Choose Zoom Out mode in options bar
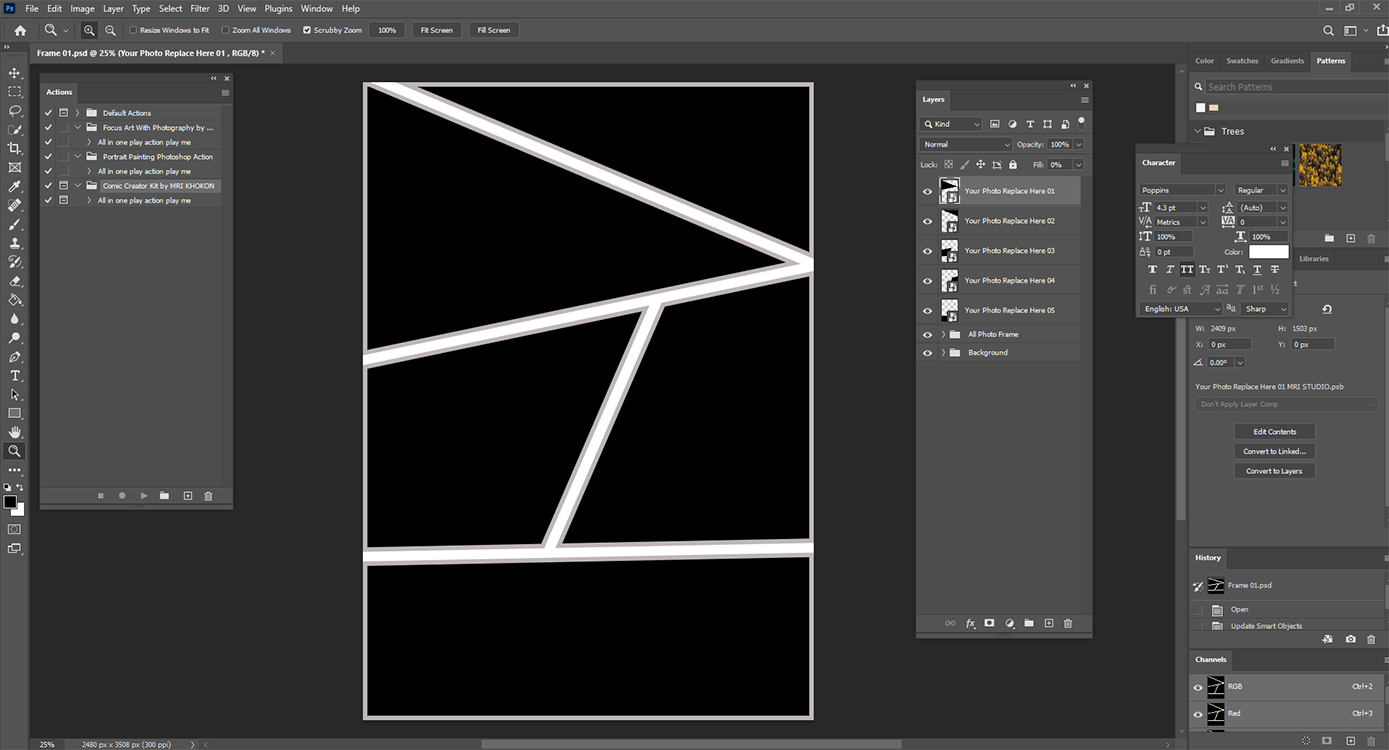 (110, 30)
